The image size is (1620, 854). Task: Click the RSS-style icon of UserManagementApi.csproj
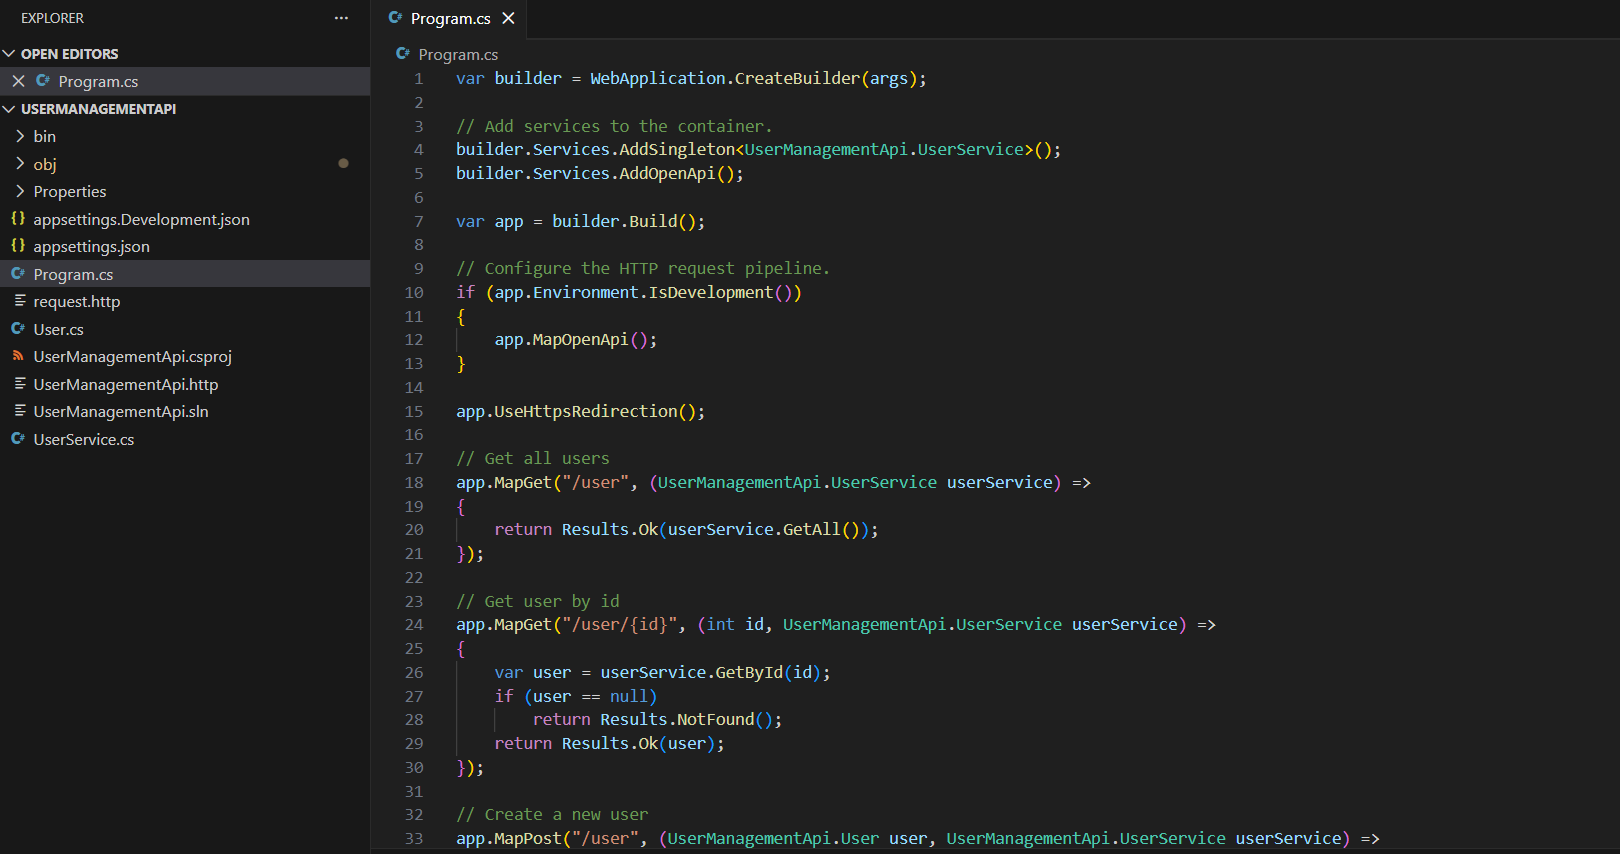(18, 356)
